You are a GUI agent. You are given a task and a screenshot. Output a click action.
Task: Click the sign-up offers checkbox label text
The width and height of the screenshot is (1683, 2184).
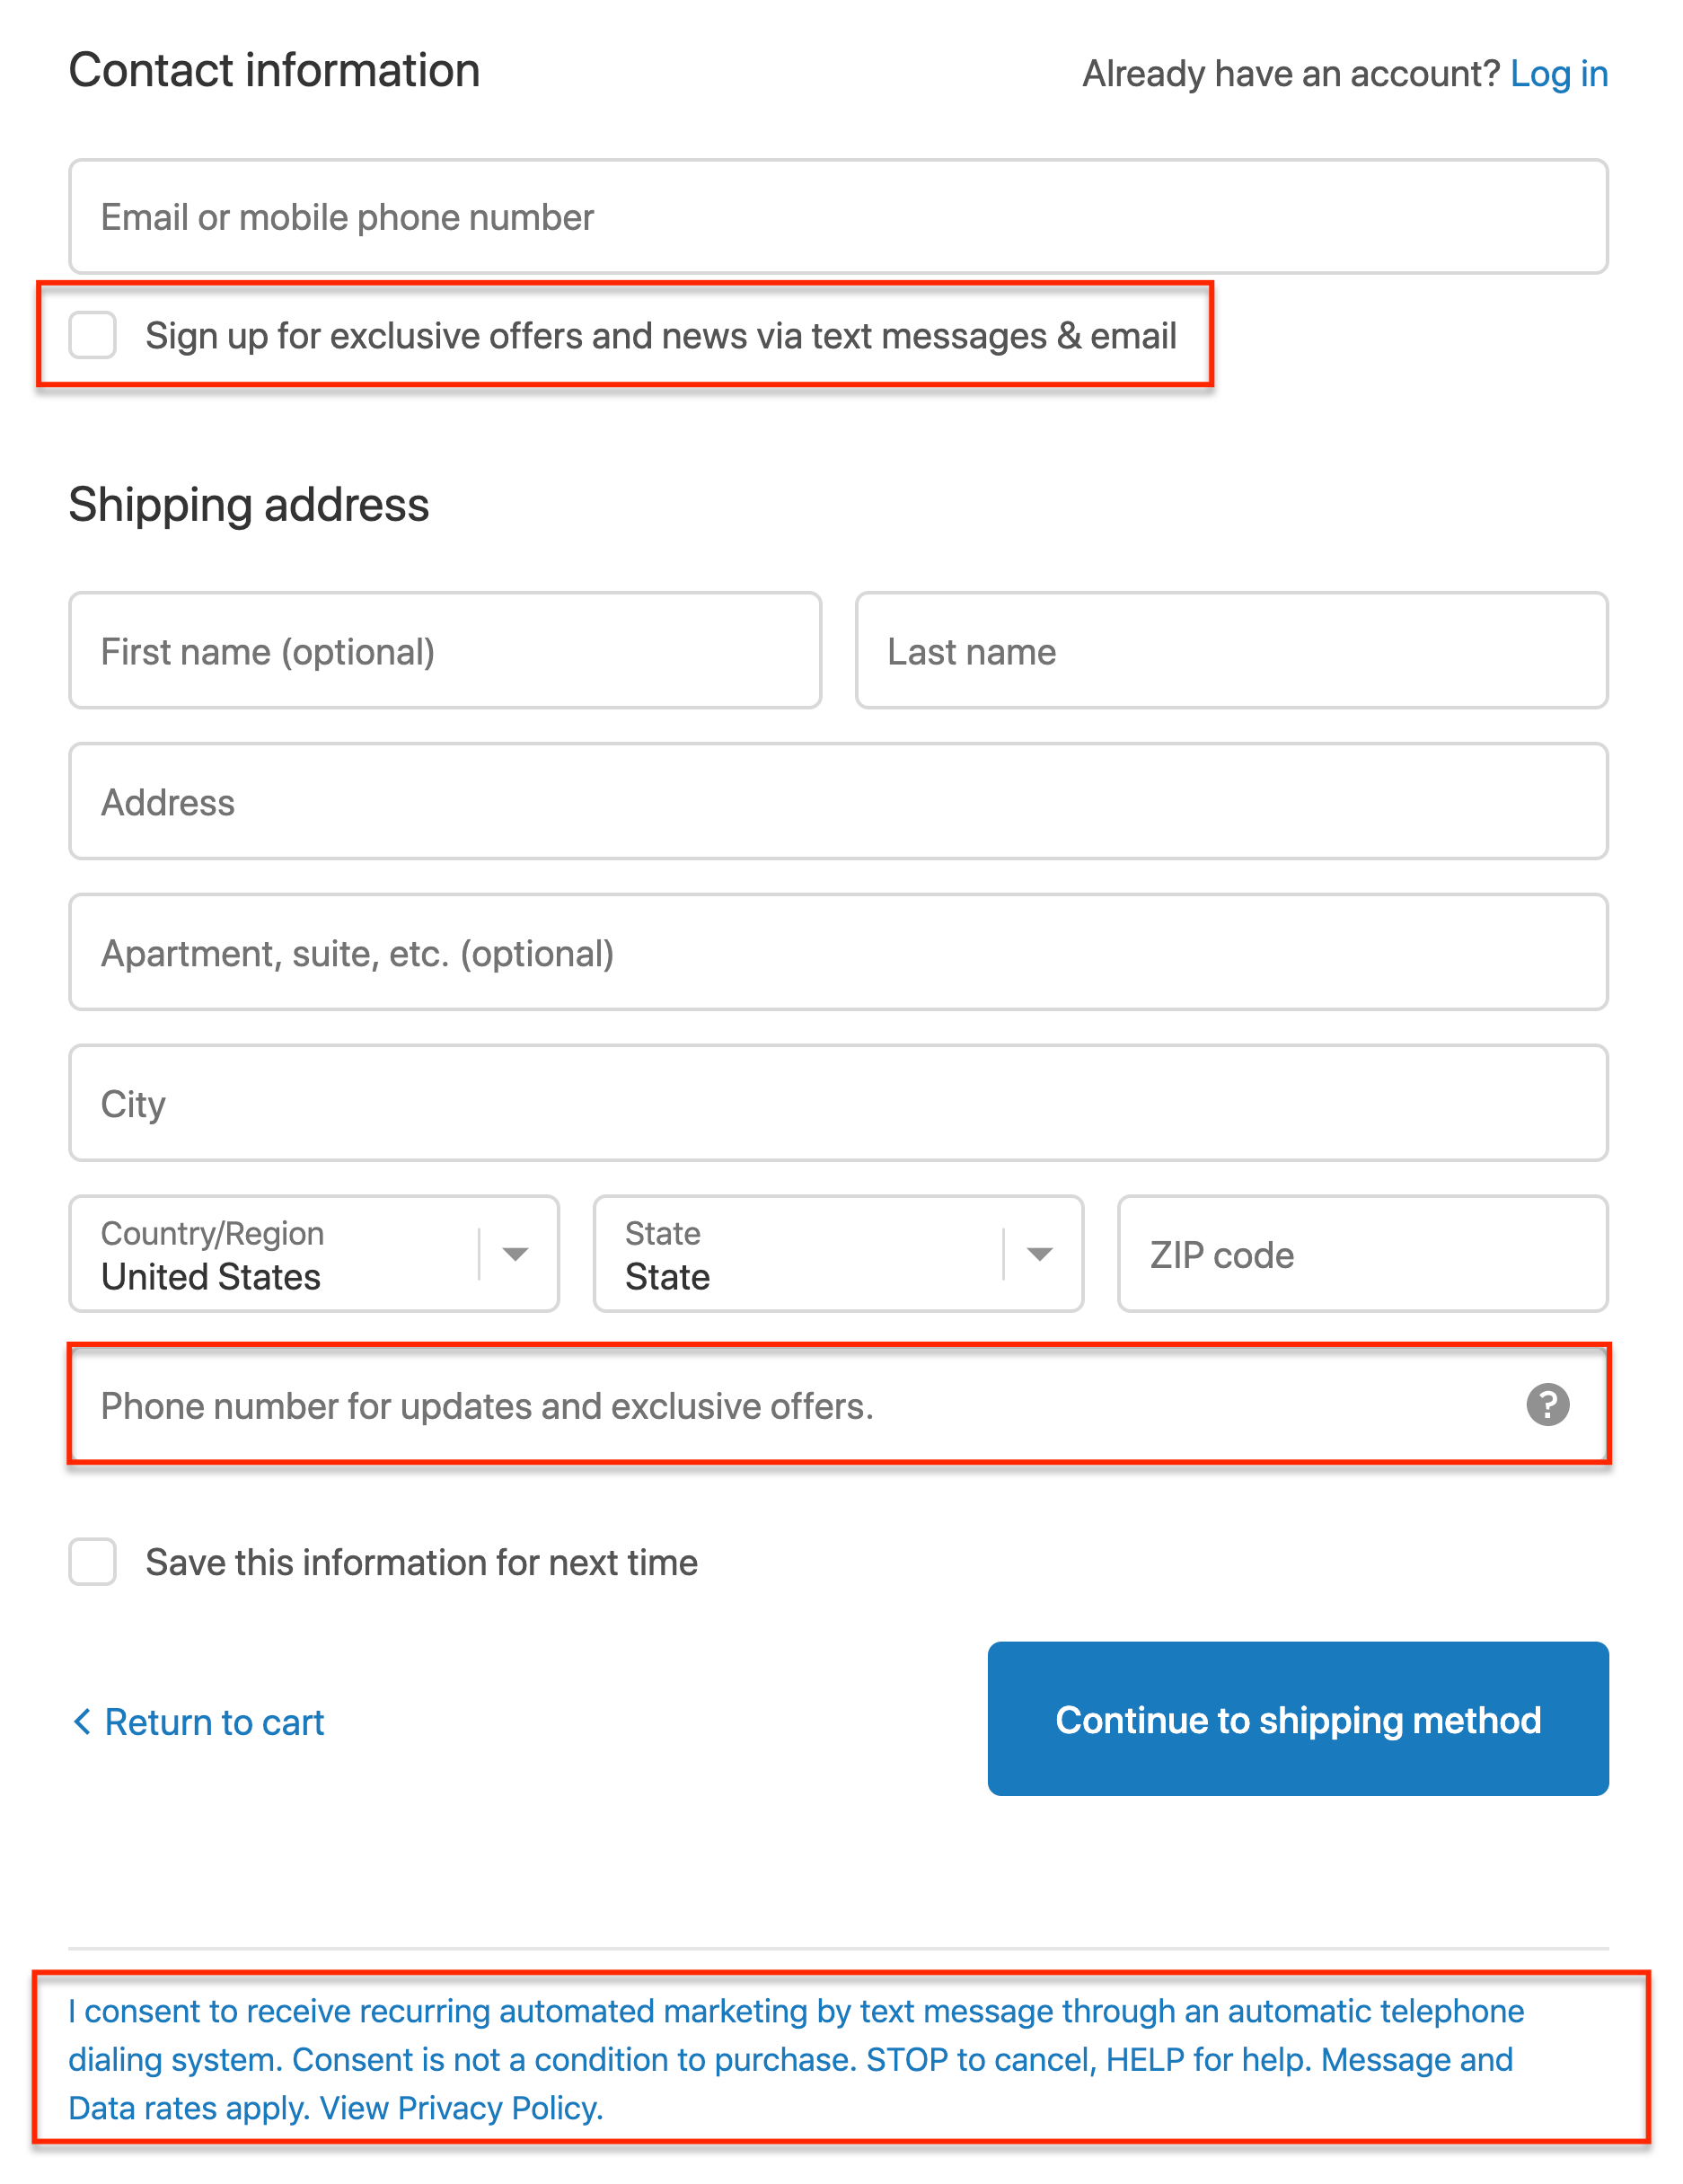tap(660, 336)
